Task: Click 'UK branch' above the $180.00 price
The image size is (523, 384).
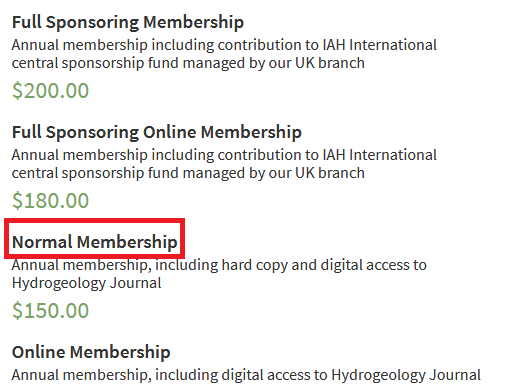Action: click(330, 173)
